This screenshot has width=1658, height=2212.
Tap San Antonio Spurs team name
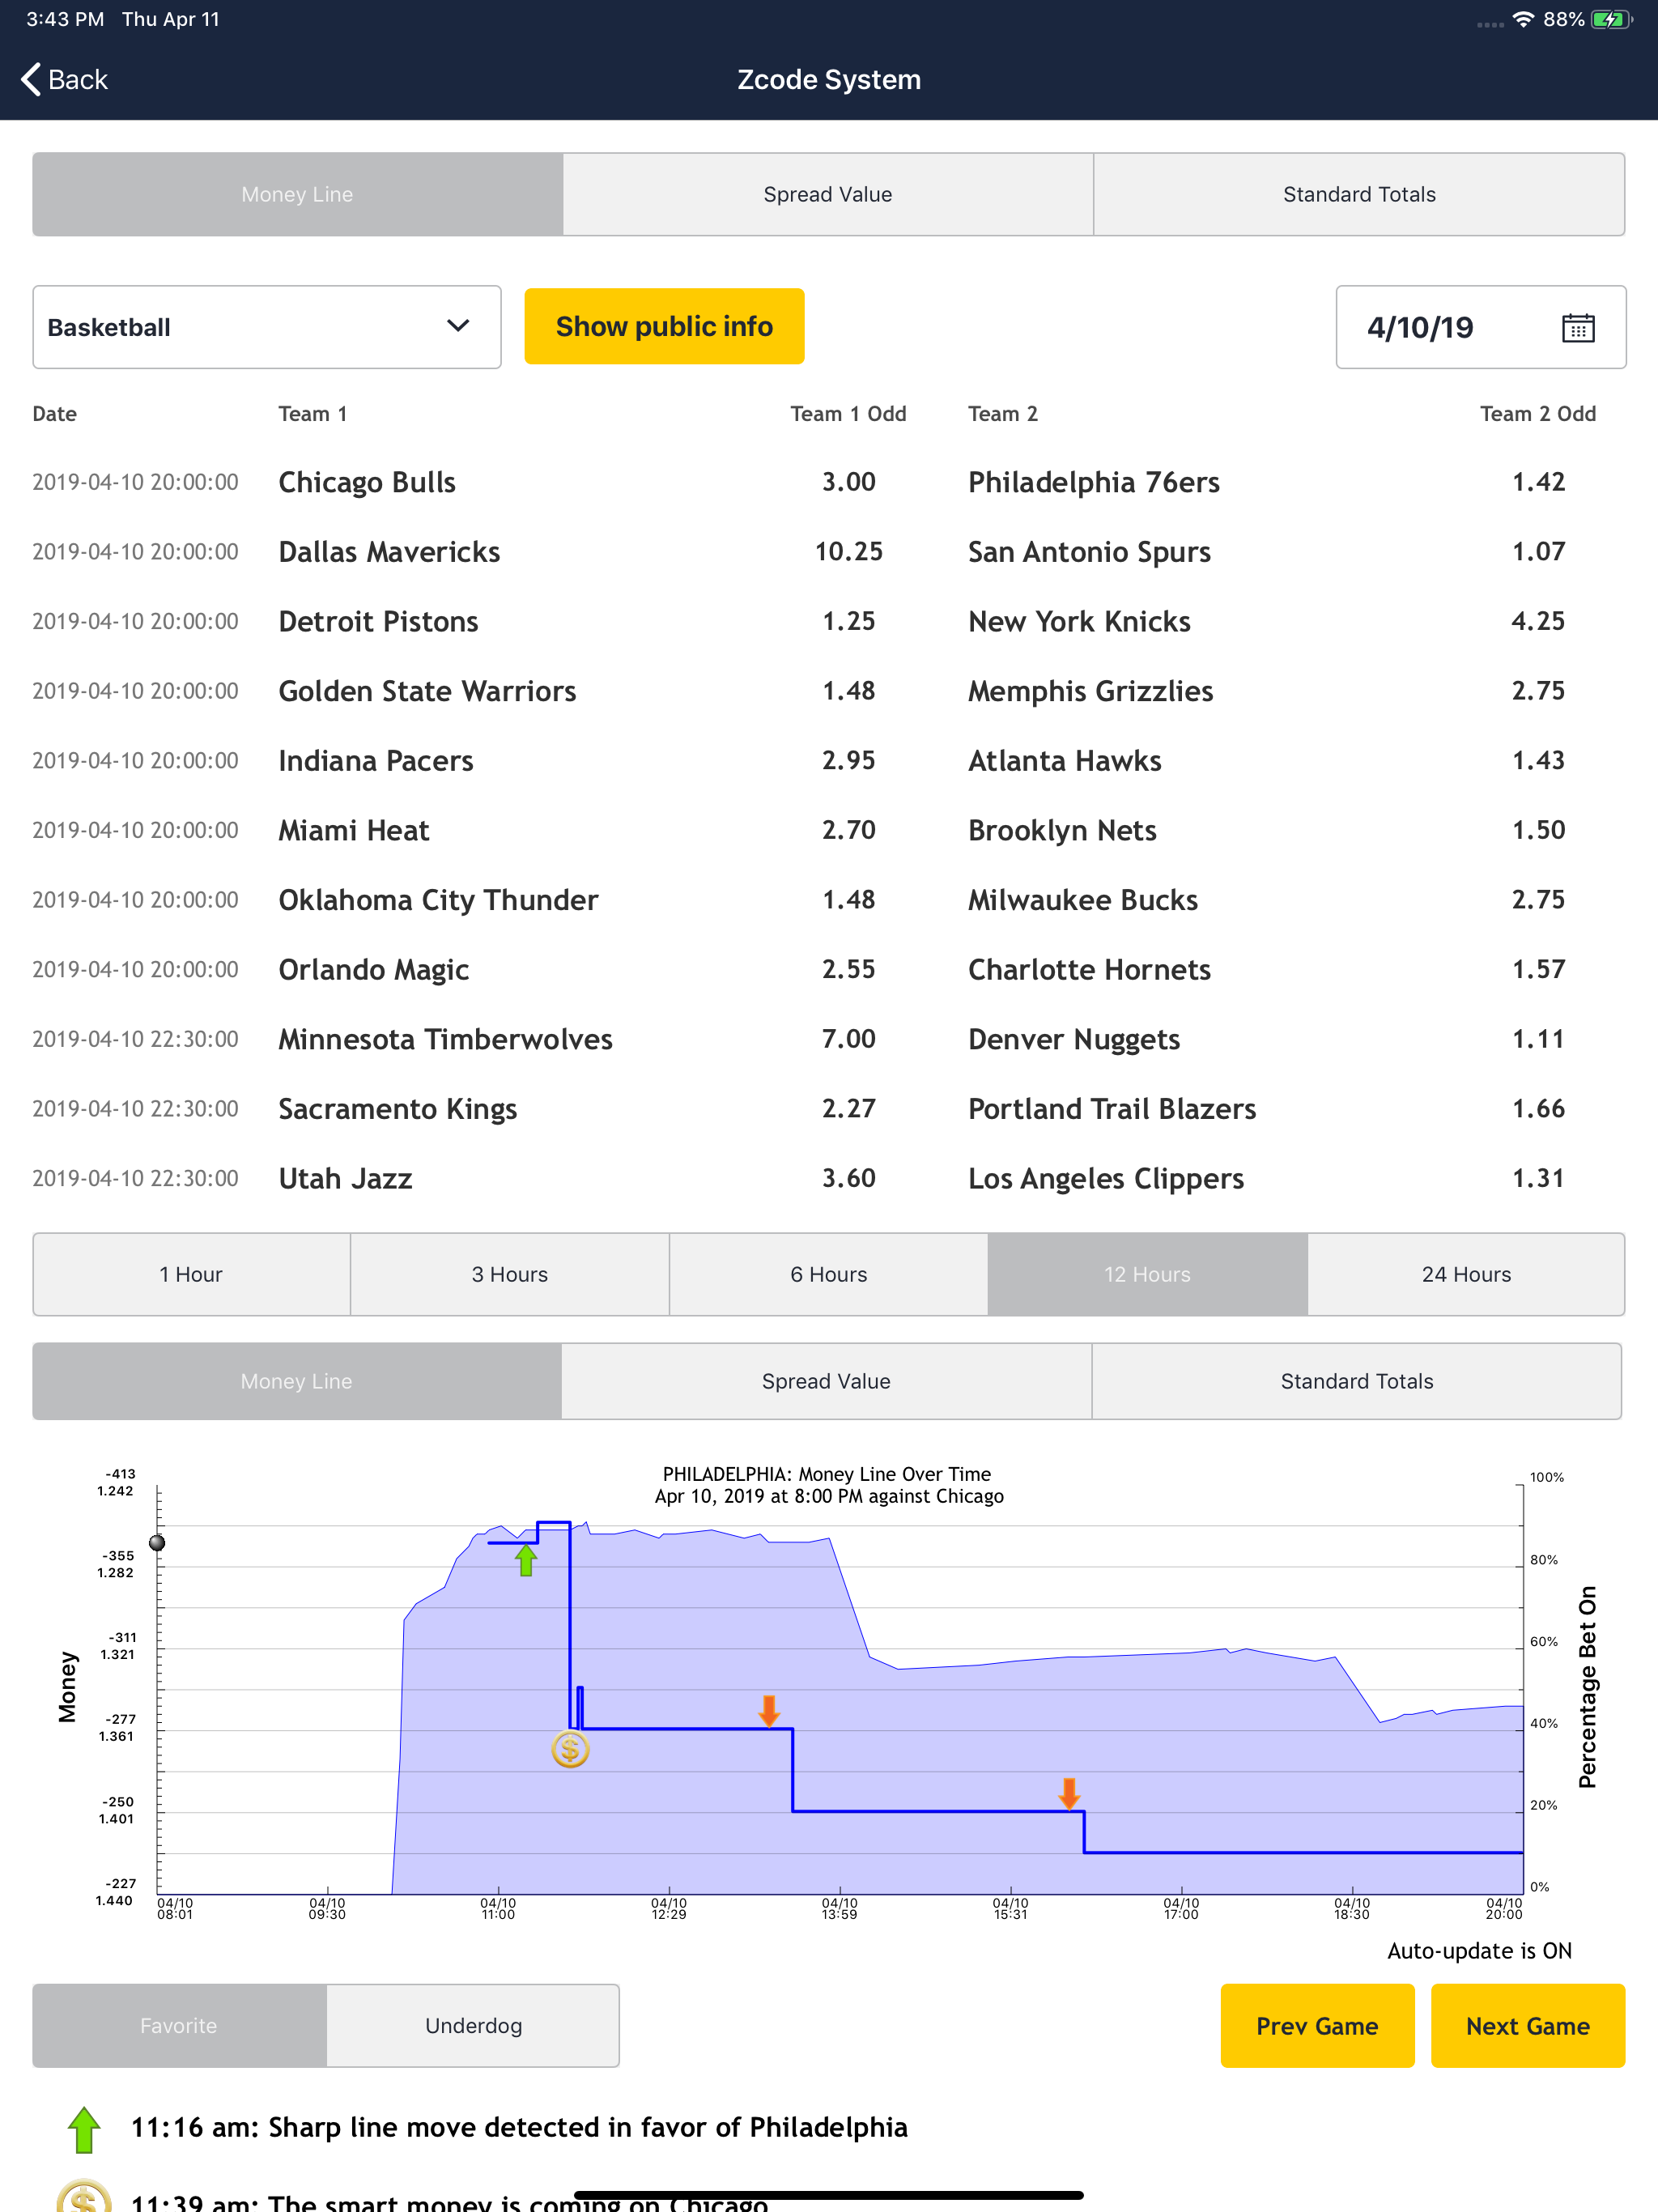click(1089, 552)
